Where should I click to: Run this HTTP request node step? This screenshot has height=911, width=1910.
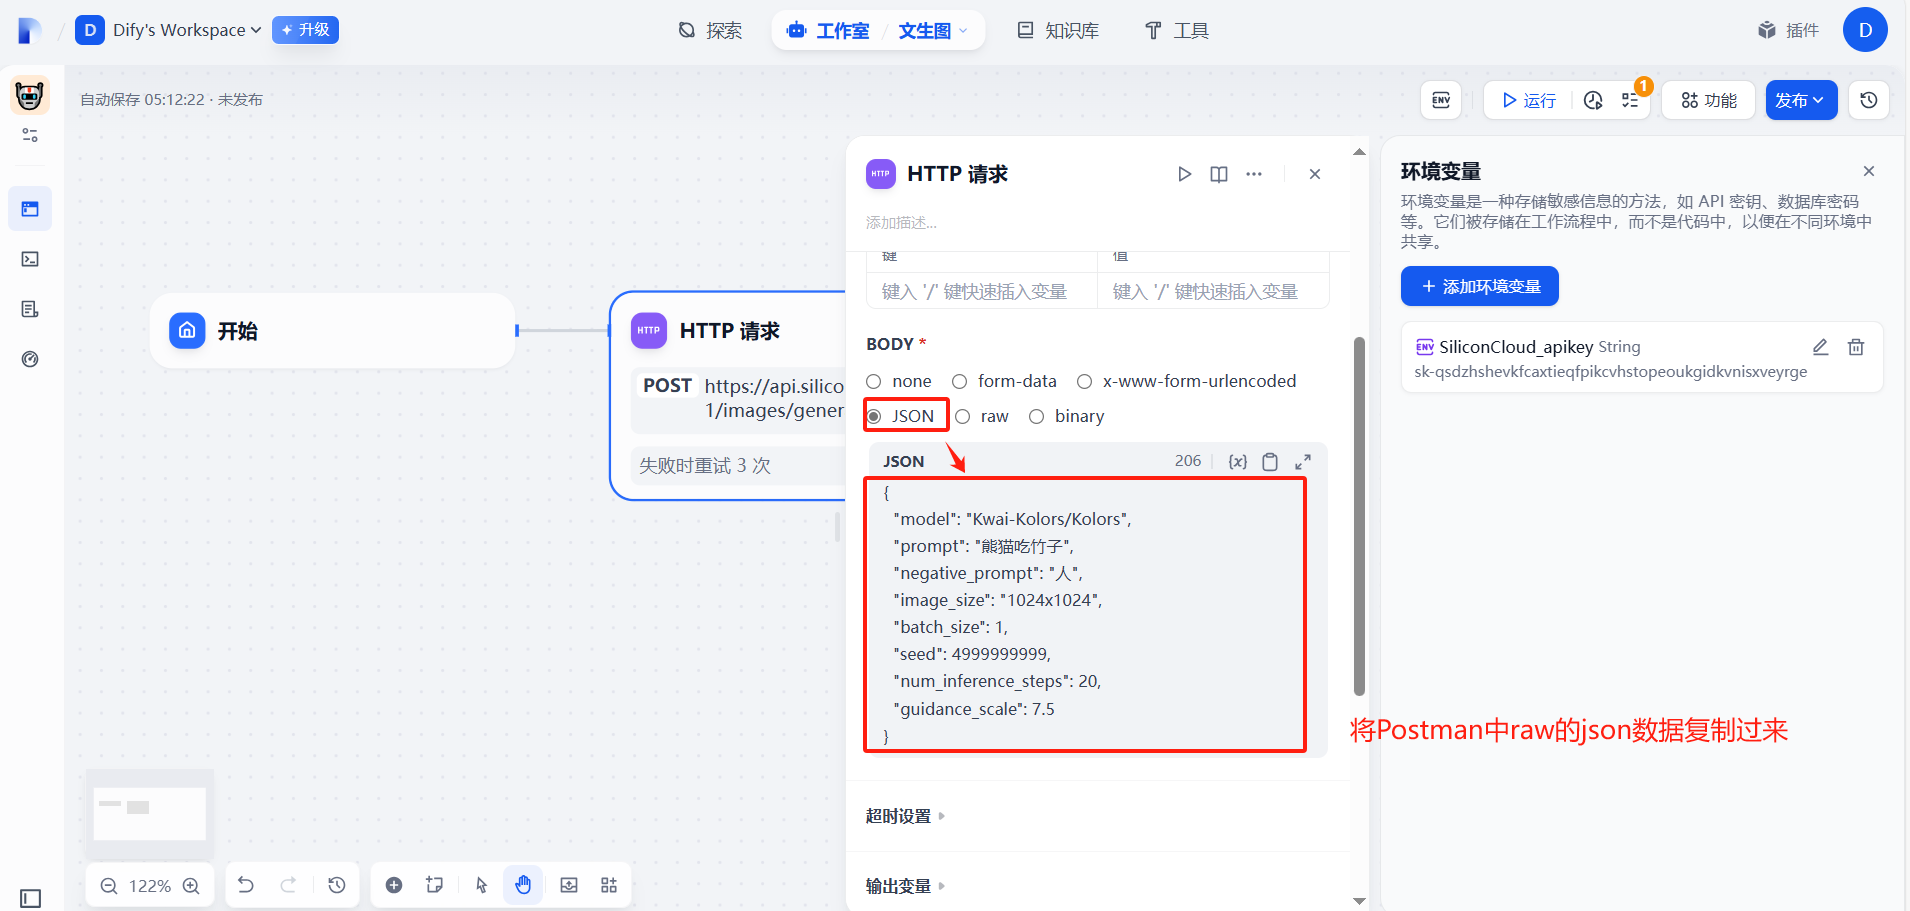pos(1184,174)
